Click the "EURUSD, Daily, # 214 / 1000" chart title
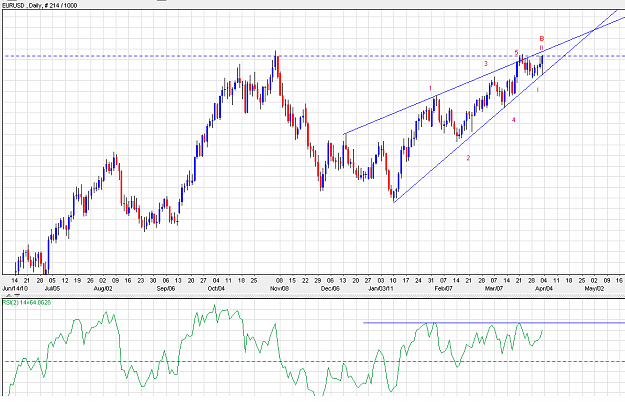625x402 pixels. [x=39, y=5]
